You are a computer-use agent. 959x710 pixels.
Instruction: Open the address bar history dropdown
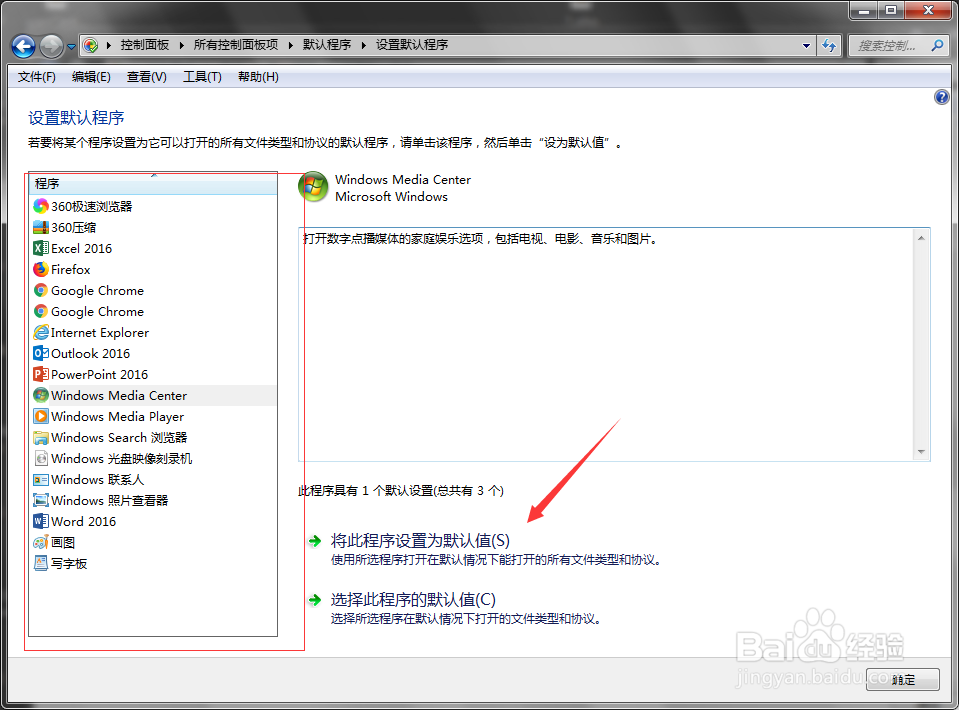tap(806, 45)
